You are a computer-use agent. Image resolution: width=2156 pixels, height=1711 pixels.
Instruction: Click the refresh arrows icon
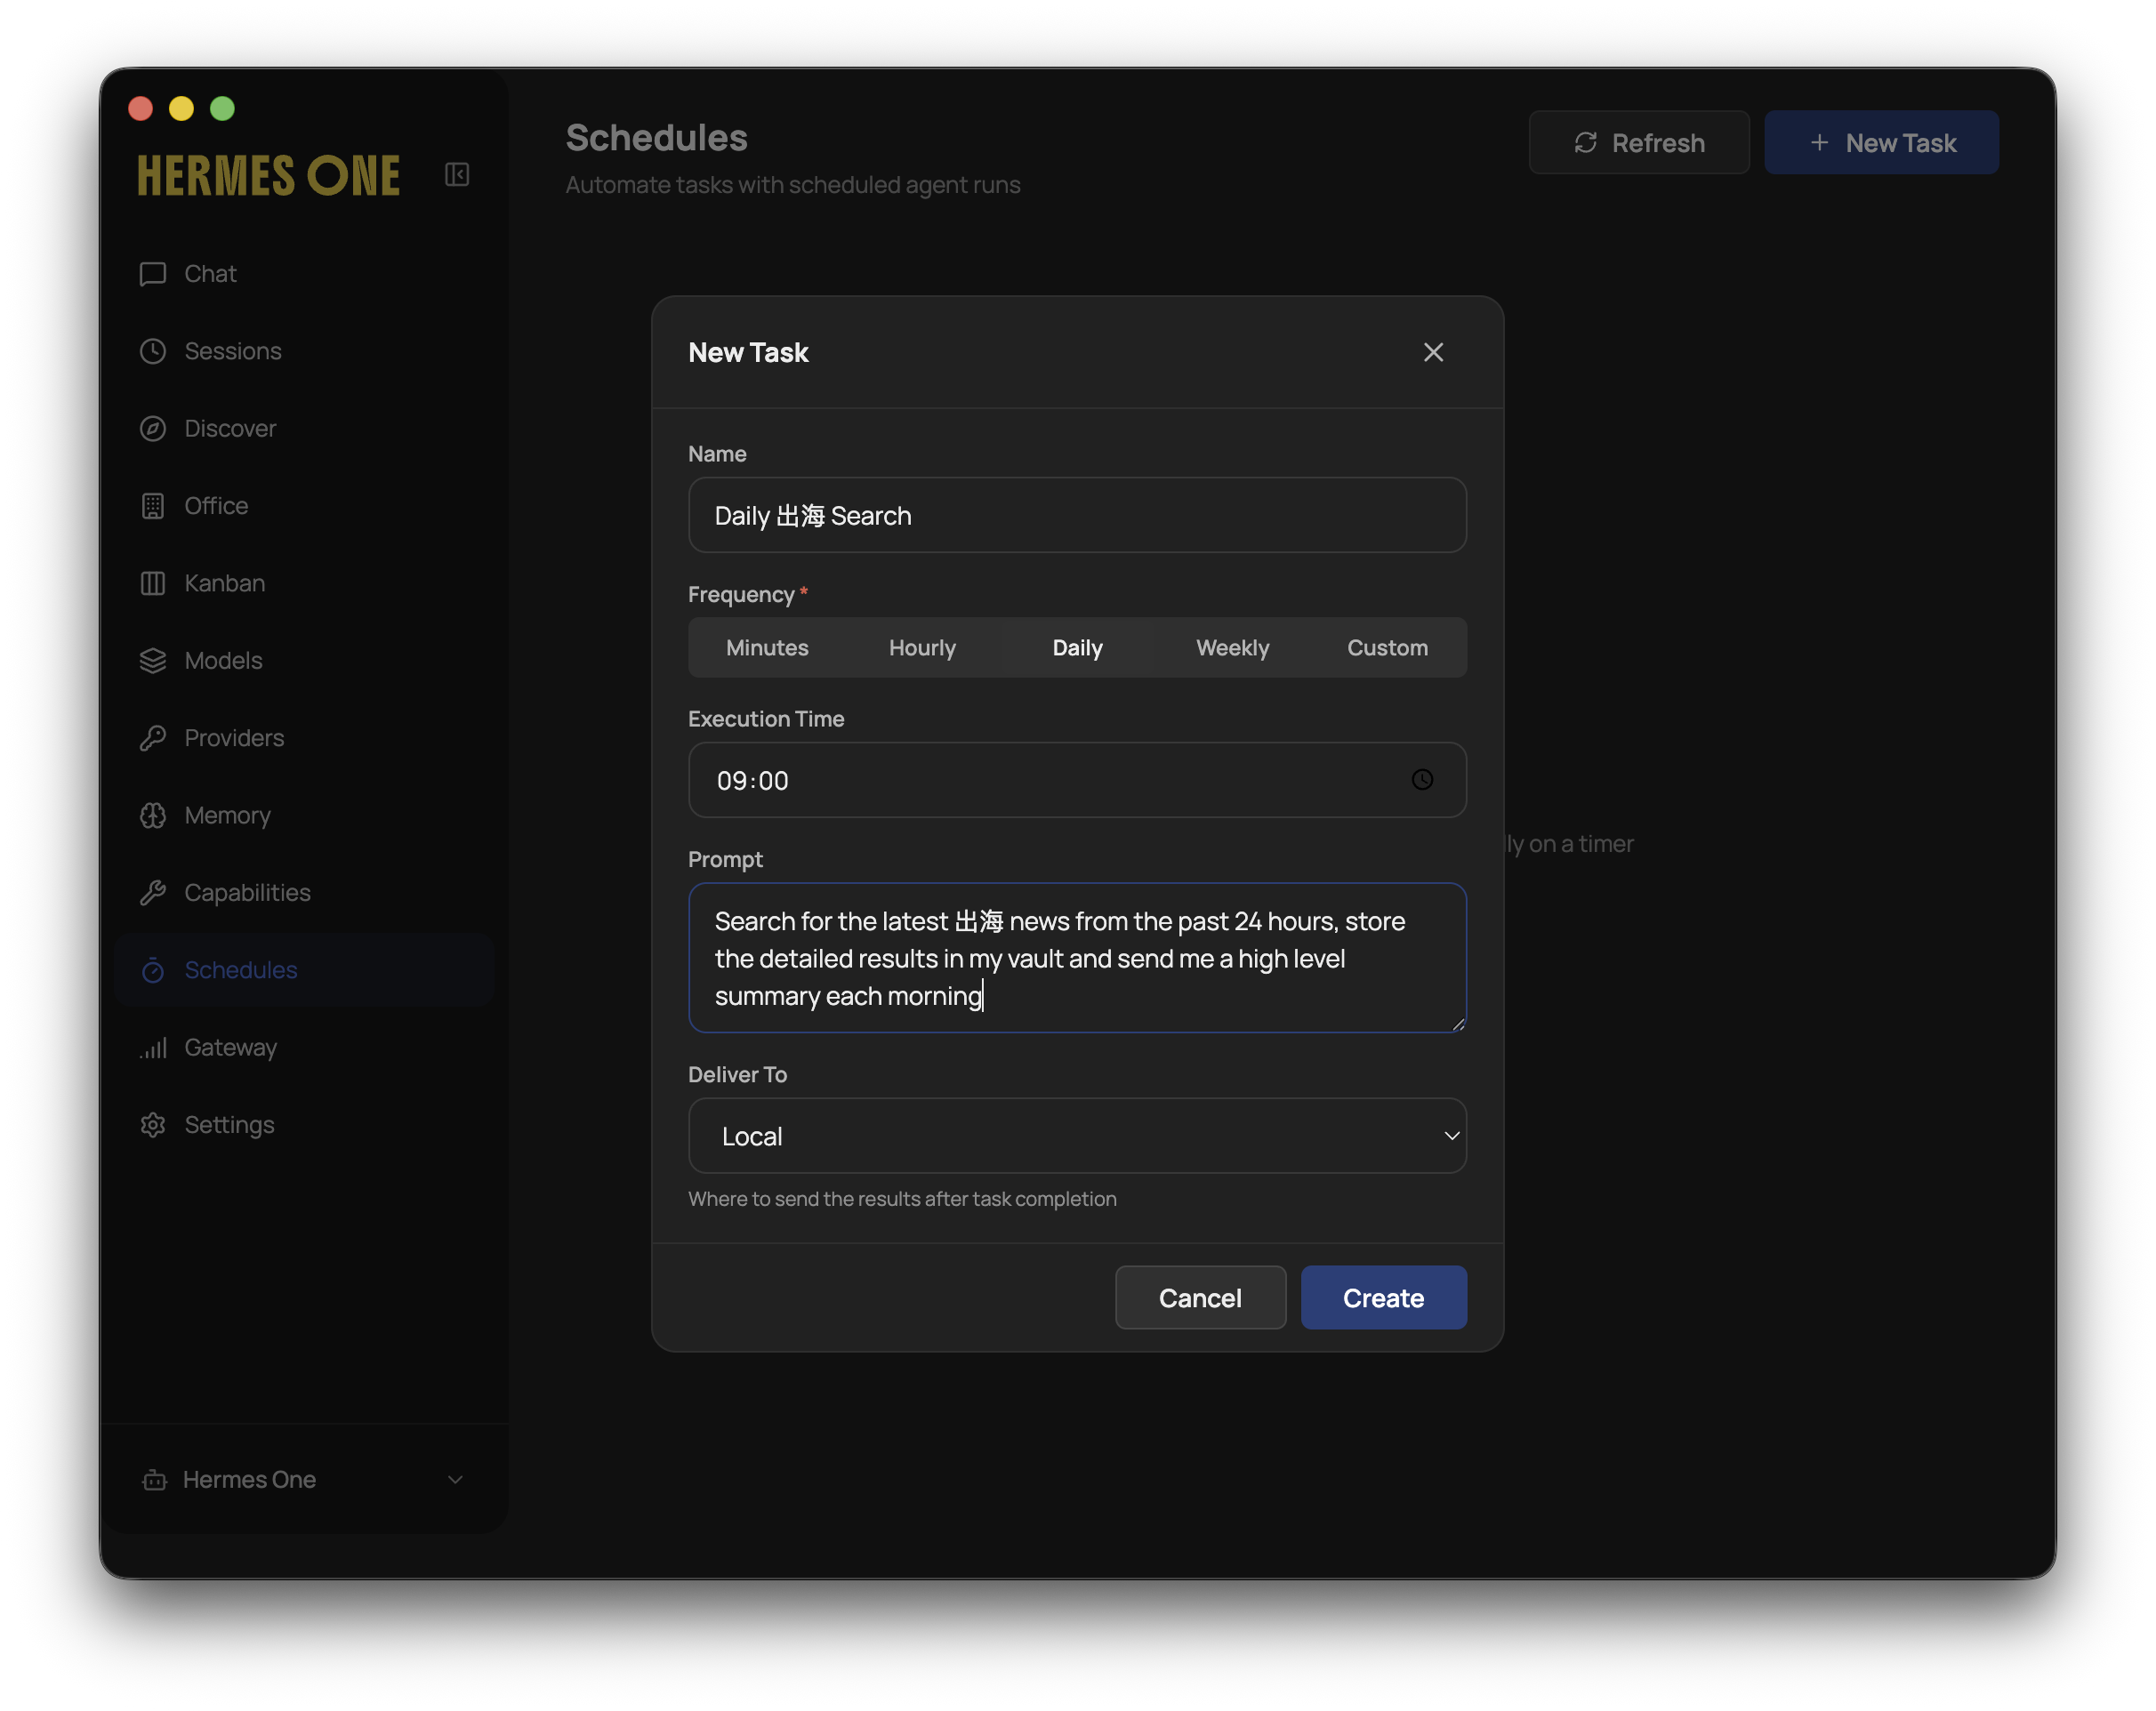(x=1586, y=143)
